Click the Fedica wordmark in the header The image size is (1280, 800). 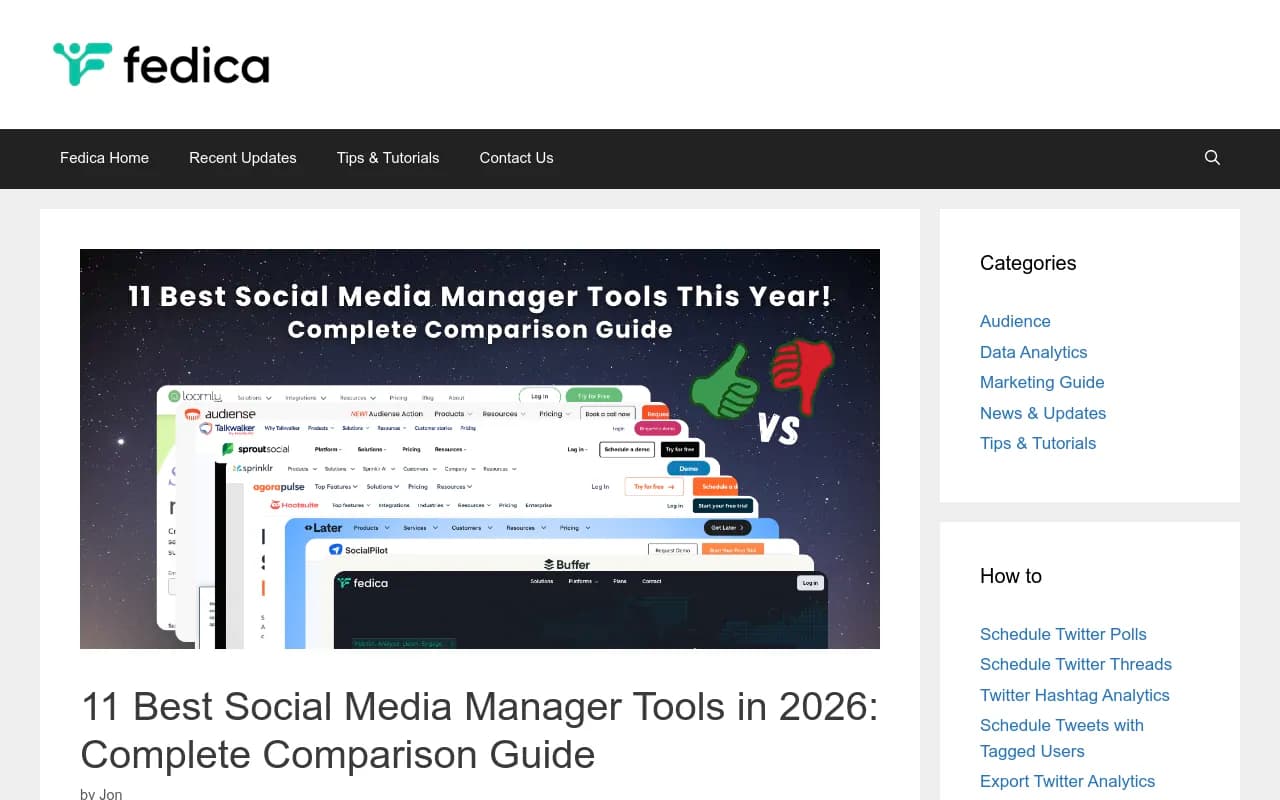coord(195,64)
